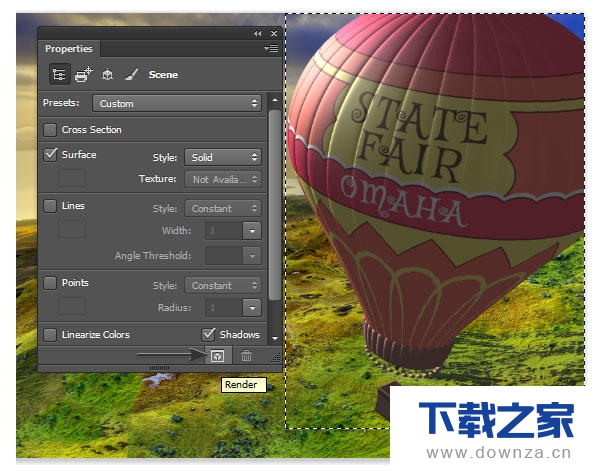The image size is (600, 471).
Task: Enable the Points checkbox
Action: point(50,283)
